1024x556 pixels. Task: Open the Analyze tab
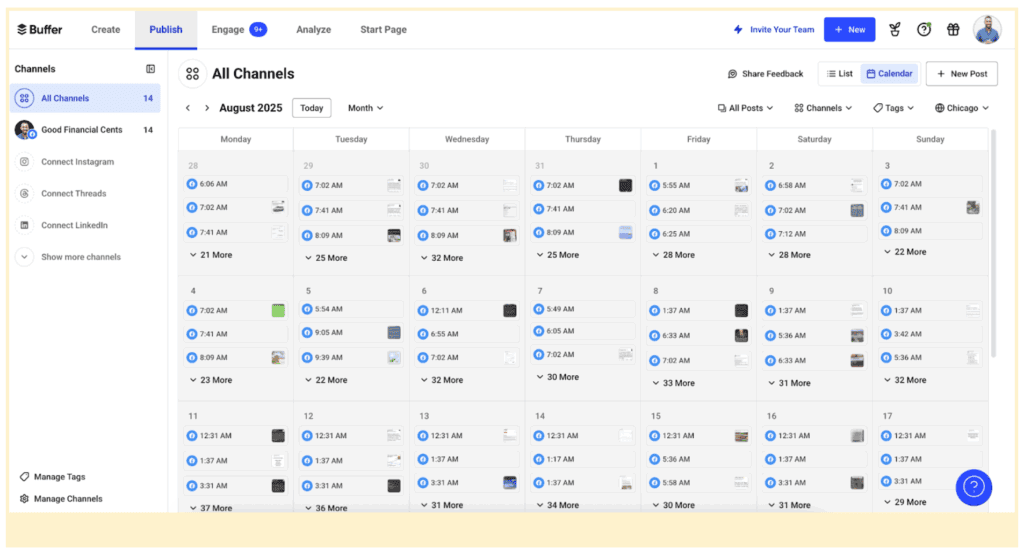click(x=313, y=30)
